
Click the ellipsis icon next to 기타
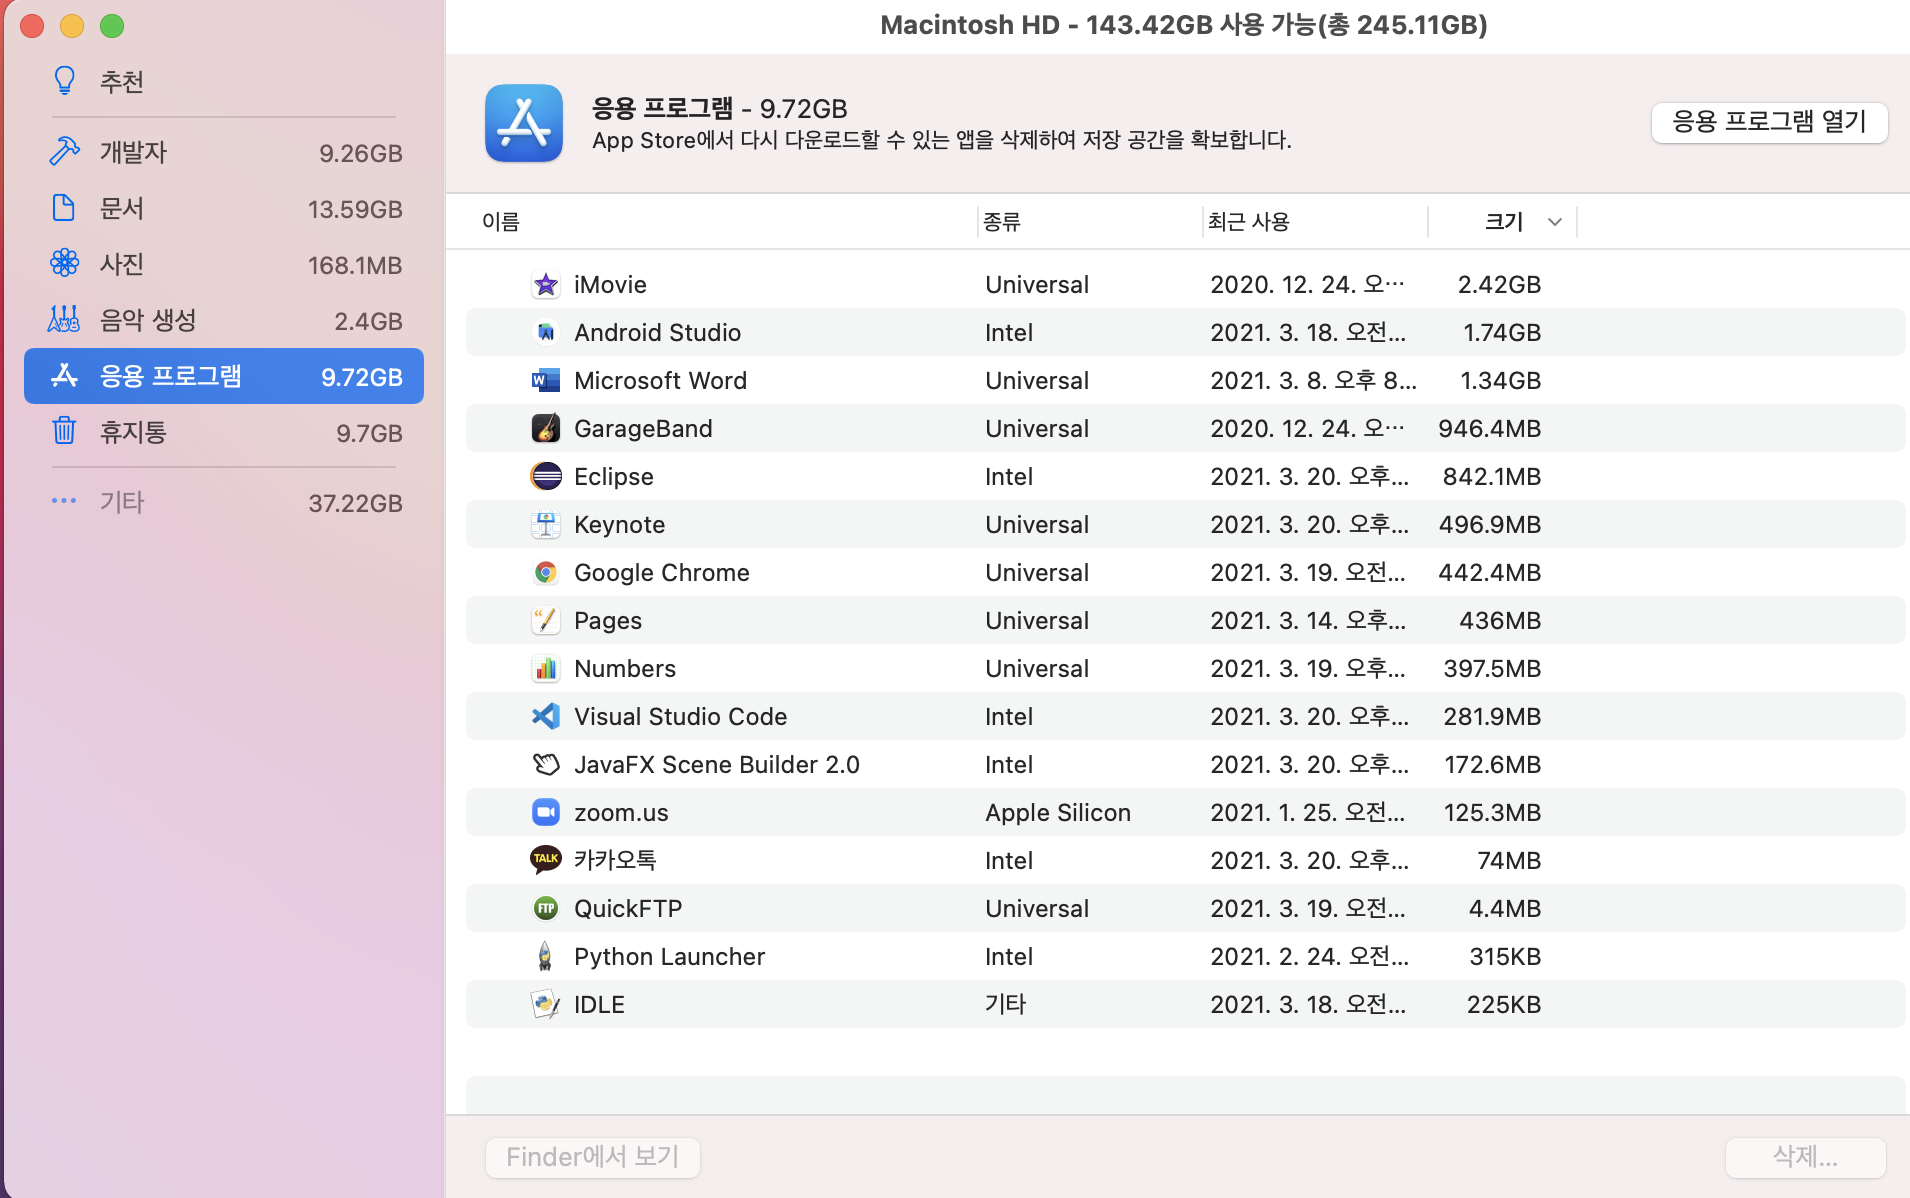point(64,501)
